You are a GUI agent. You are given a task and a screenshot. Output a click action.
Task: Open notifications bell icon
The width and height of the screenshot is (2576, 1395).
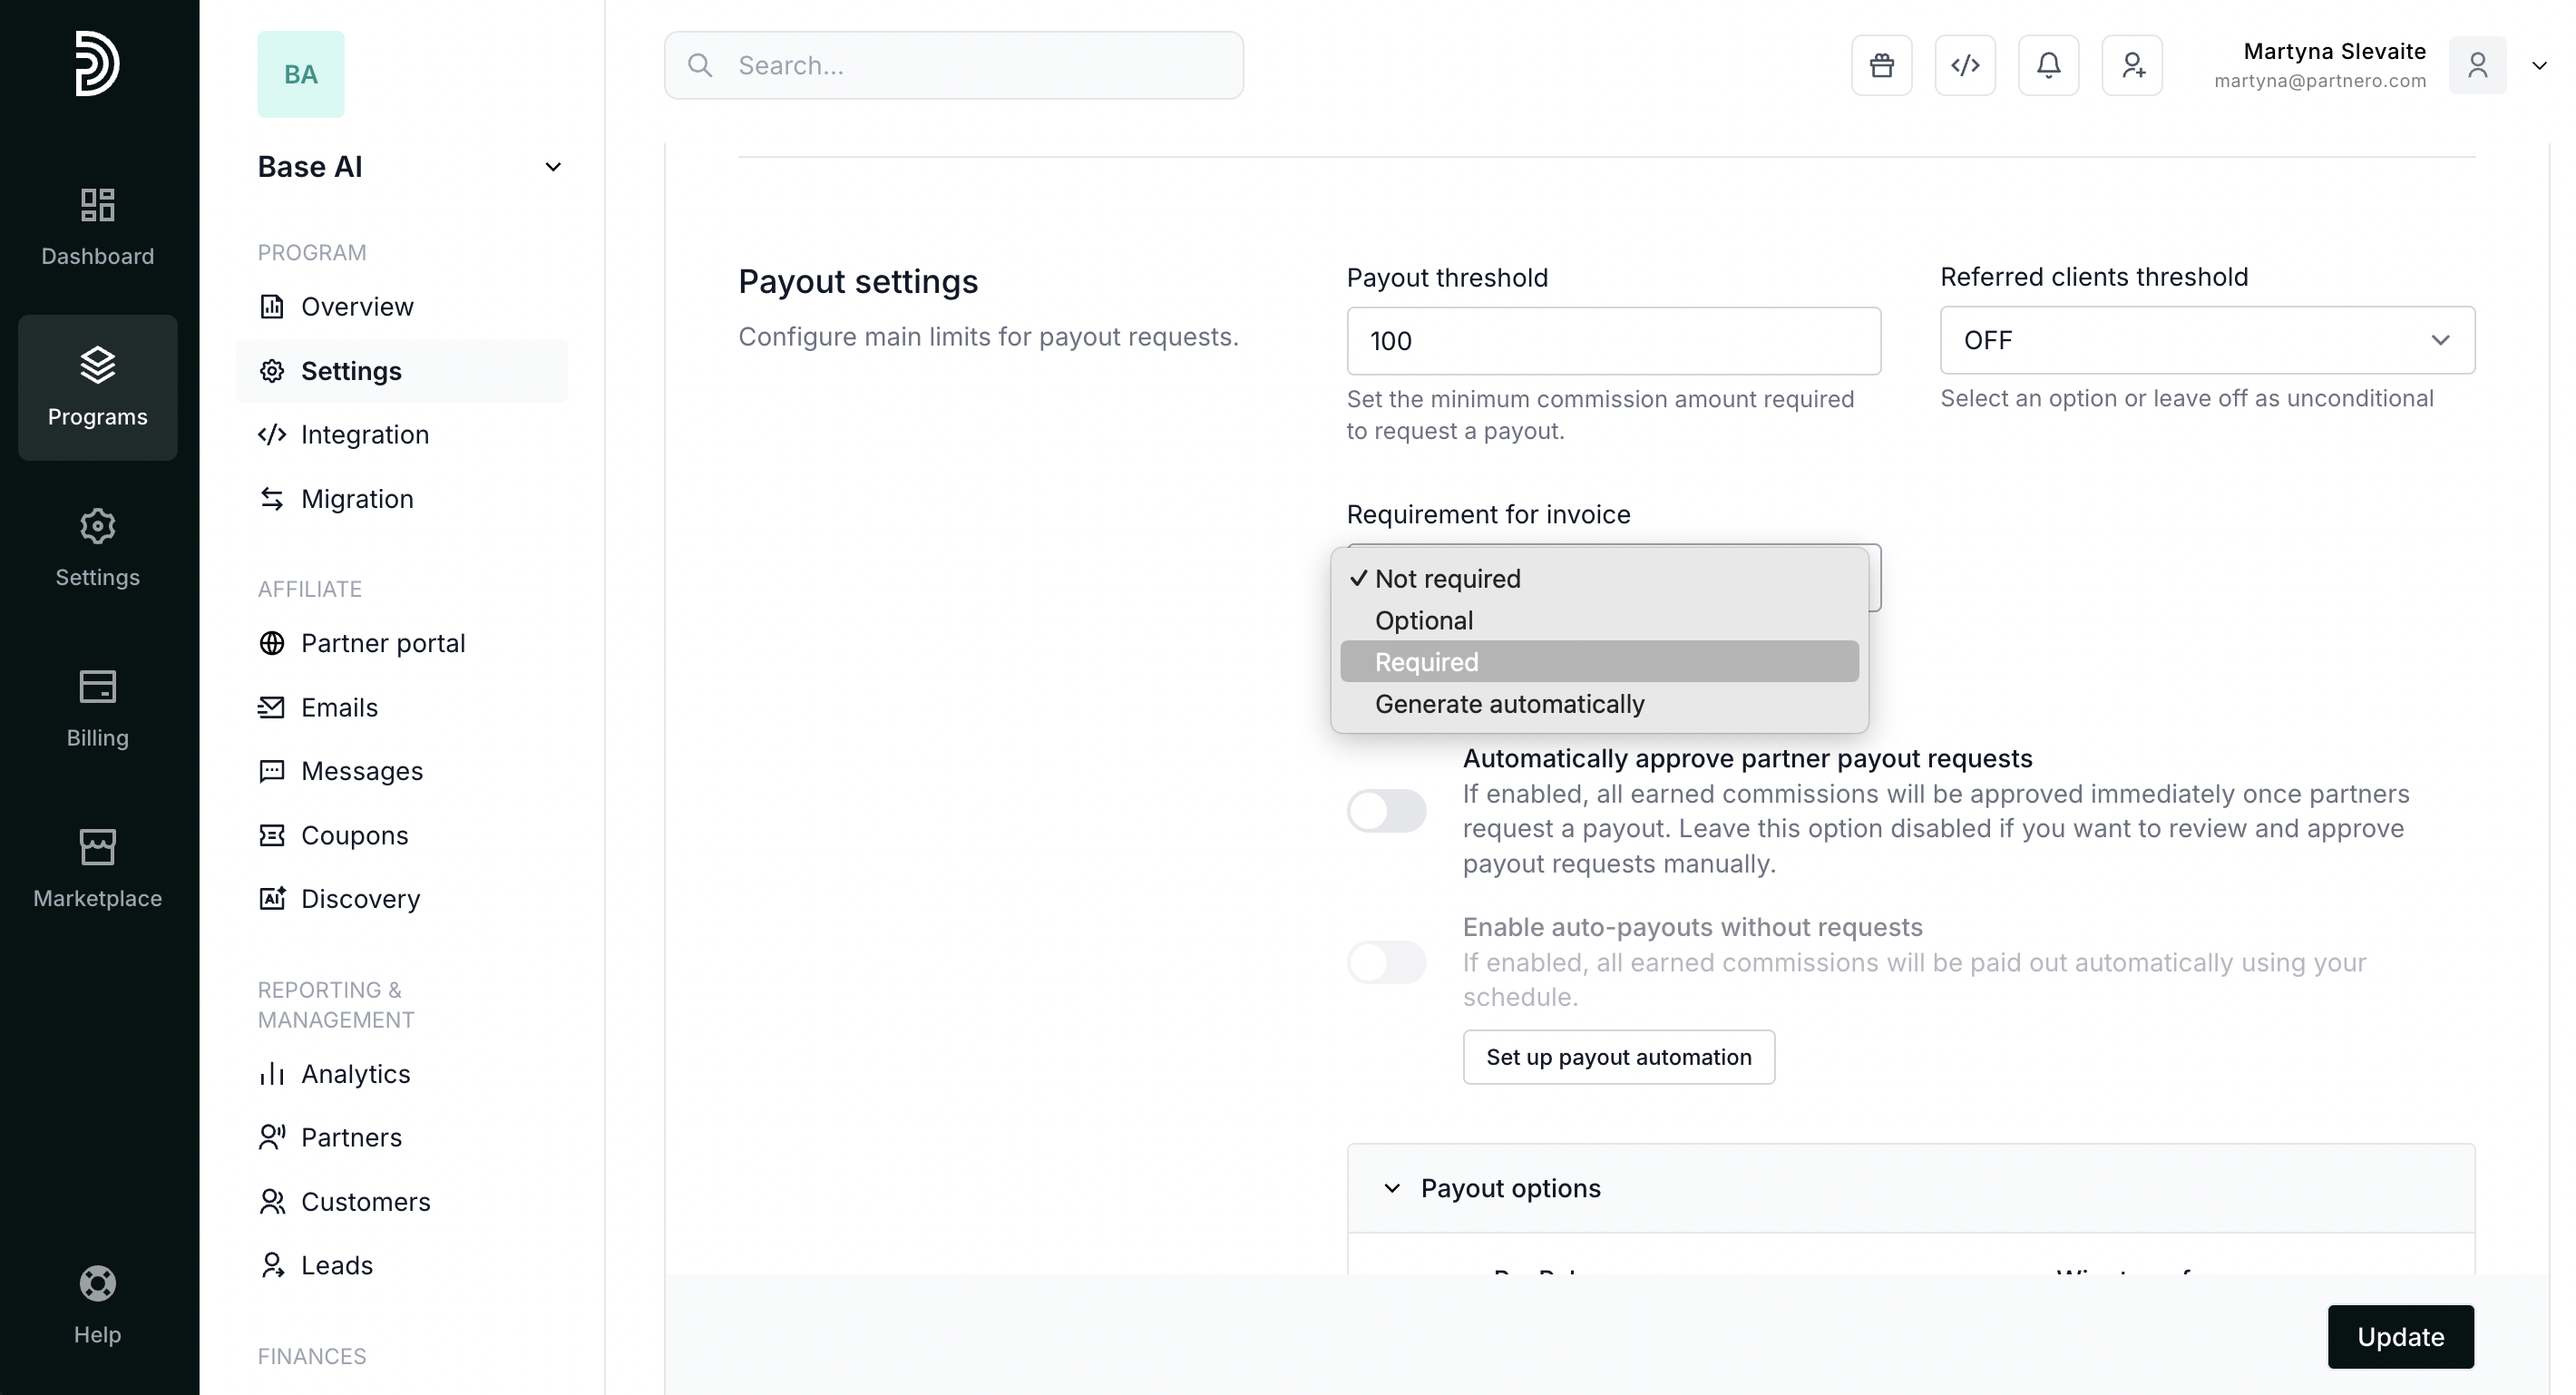click(x=2048, y=66)
